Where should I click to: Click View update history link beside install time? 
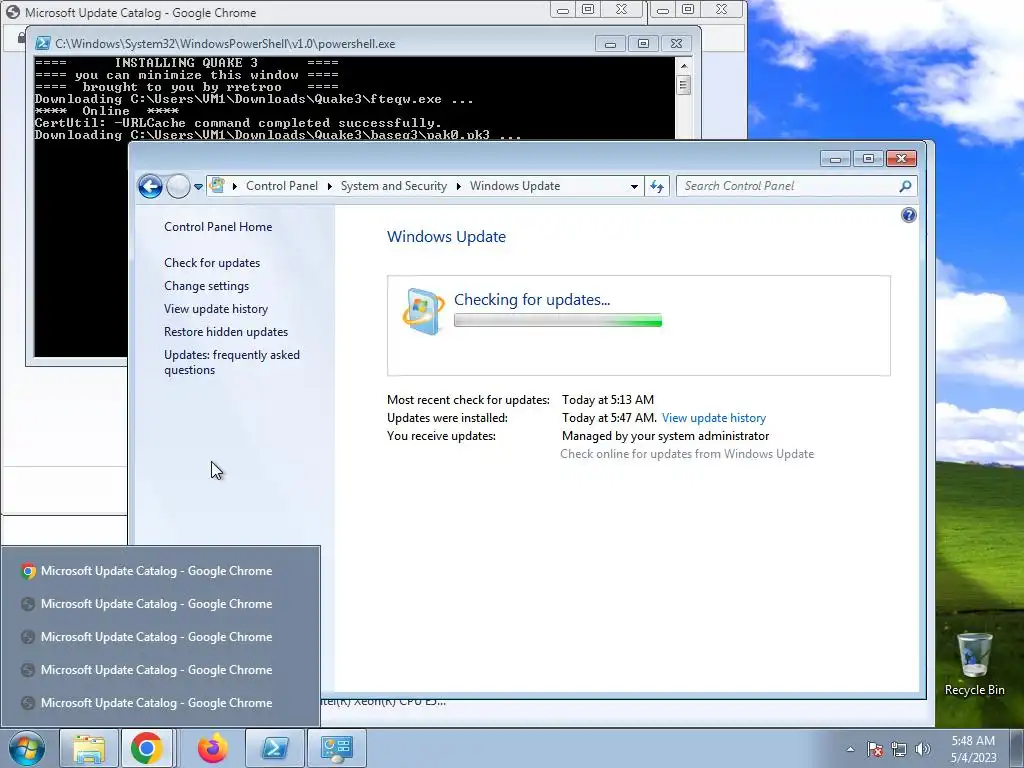[x=713, y=417]
